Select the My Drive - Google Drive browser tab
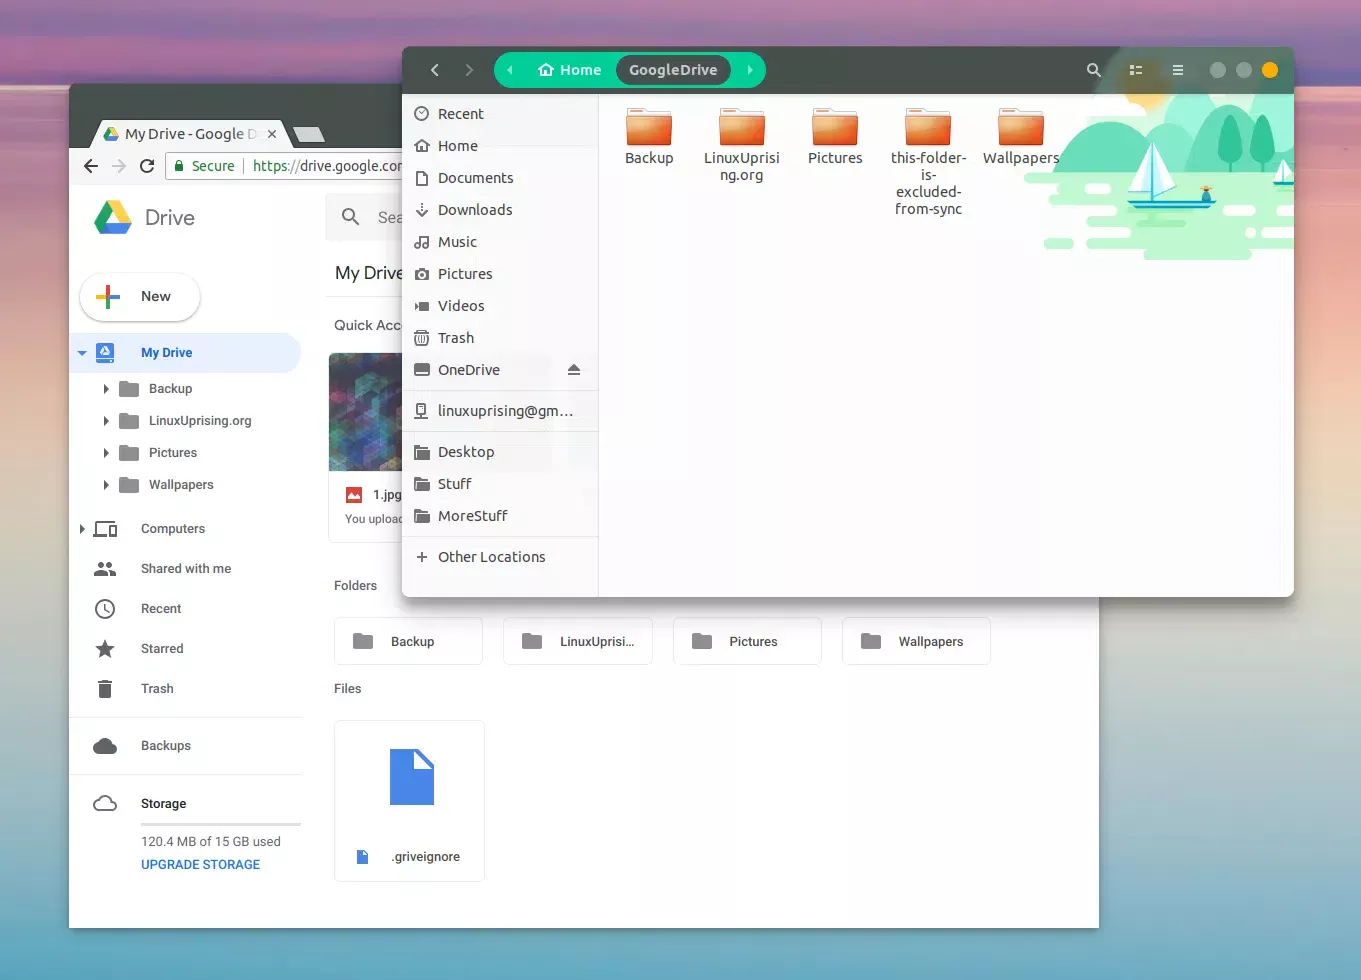Screen dimensions: 1361x980 pyautogui.click(x=185, y=133)
